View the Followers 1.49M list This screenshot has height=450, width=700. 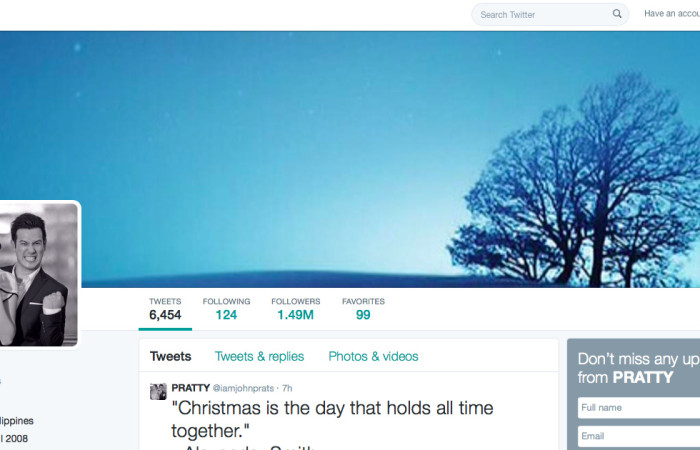tap(296, 309)
